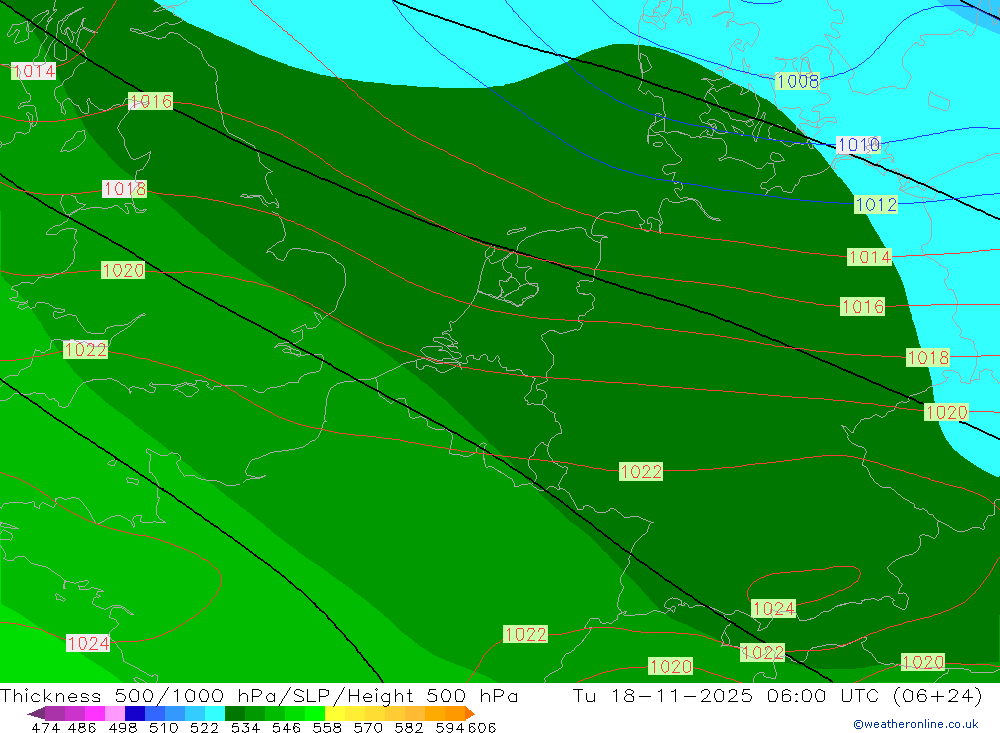Click the 474 legend value

click(45, 727)
